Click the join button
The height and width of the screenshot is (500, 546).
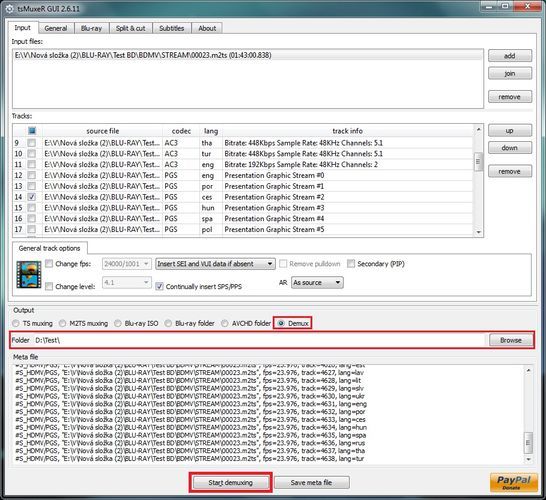tap(510, 73)
